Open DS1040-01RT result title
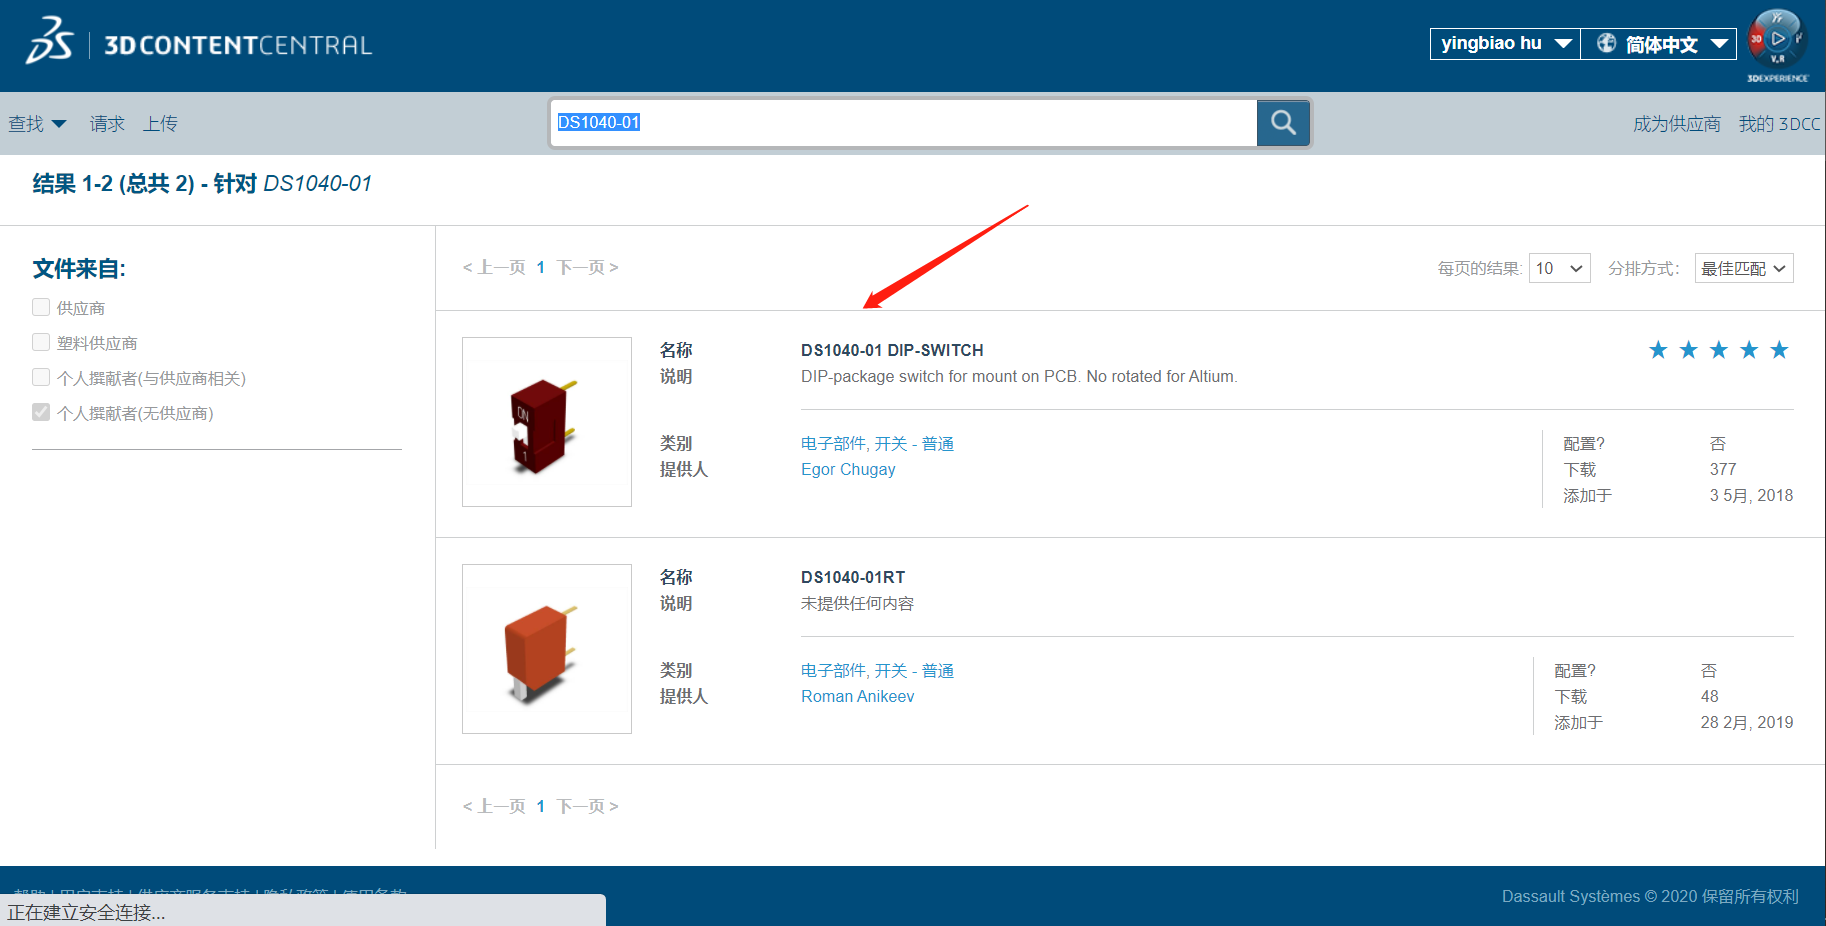1826x926 pixels. tap(853, 577)
